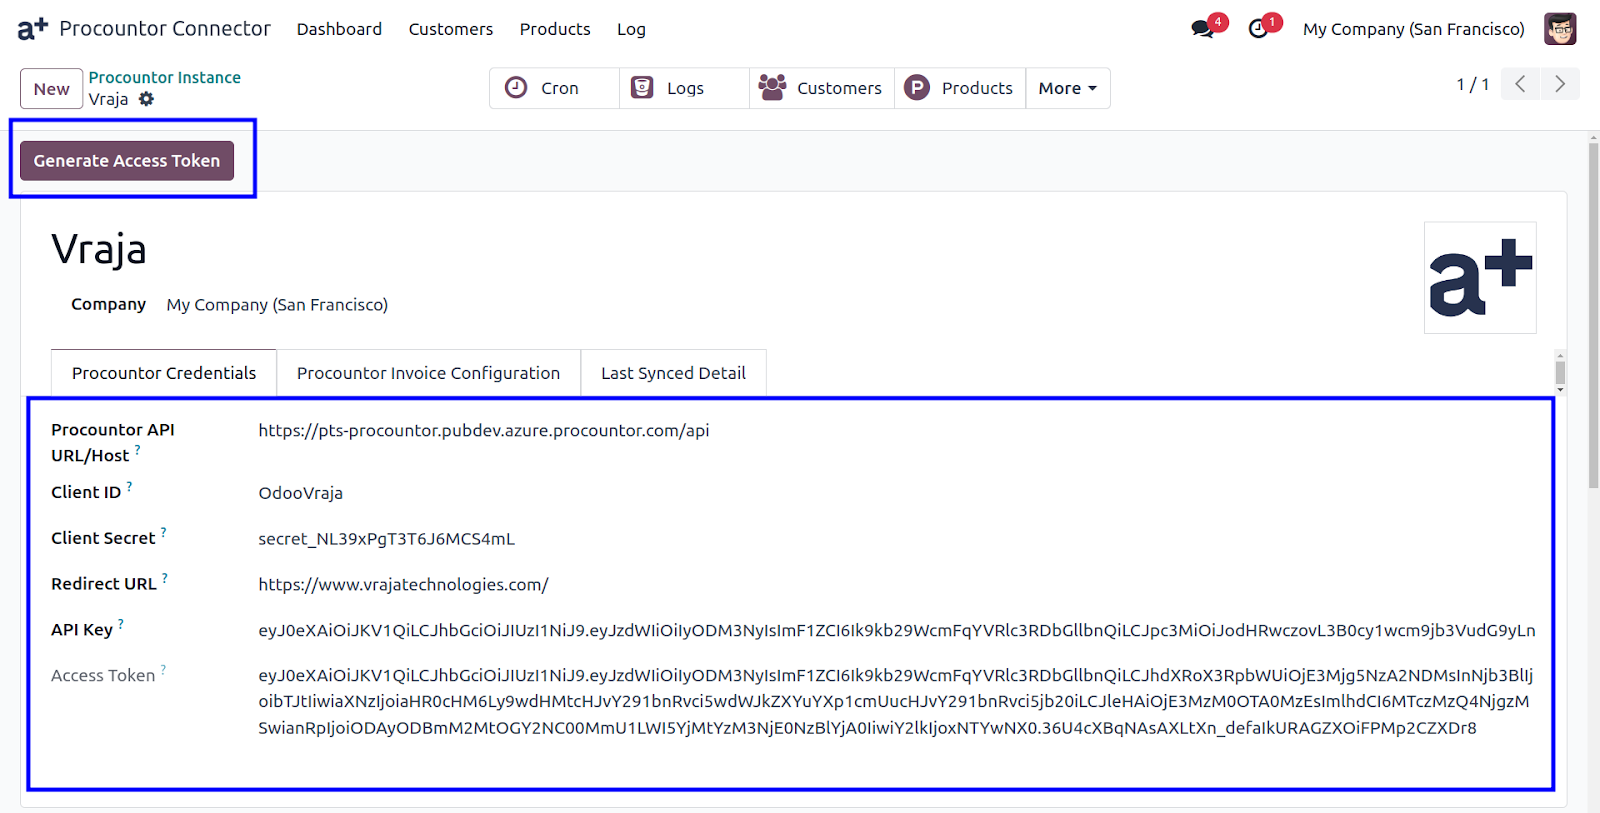This screenshot has height=813, width=1600.
Task: Open the company switcher My Company (San Francisco)
Action: 1414,29
